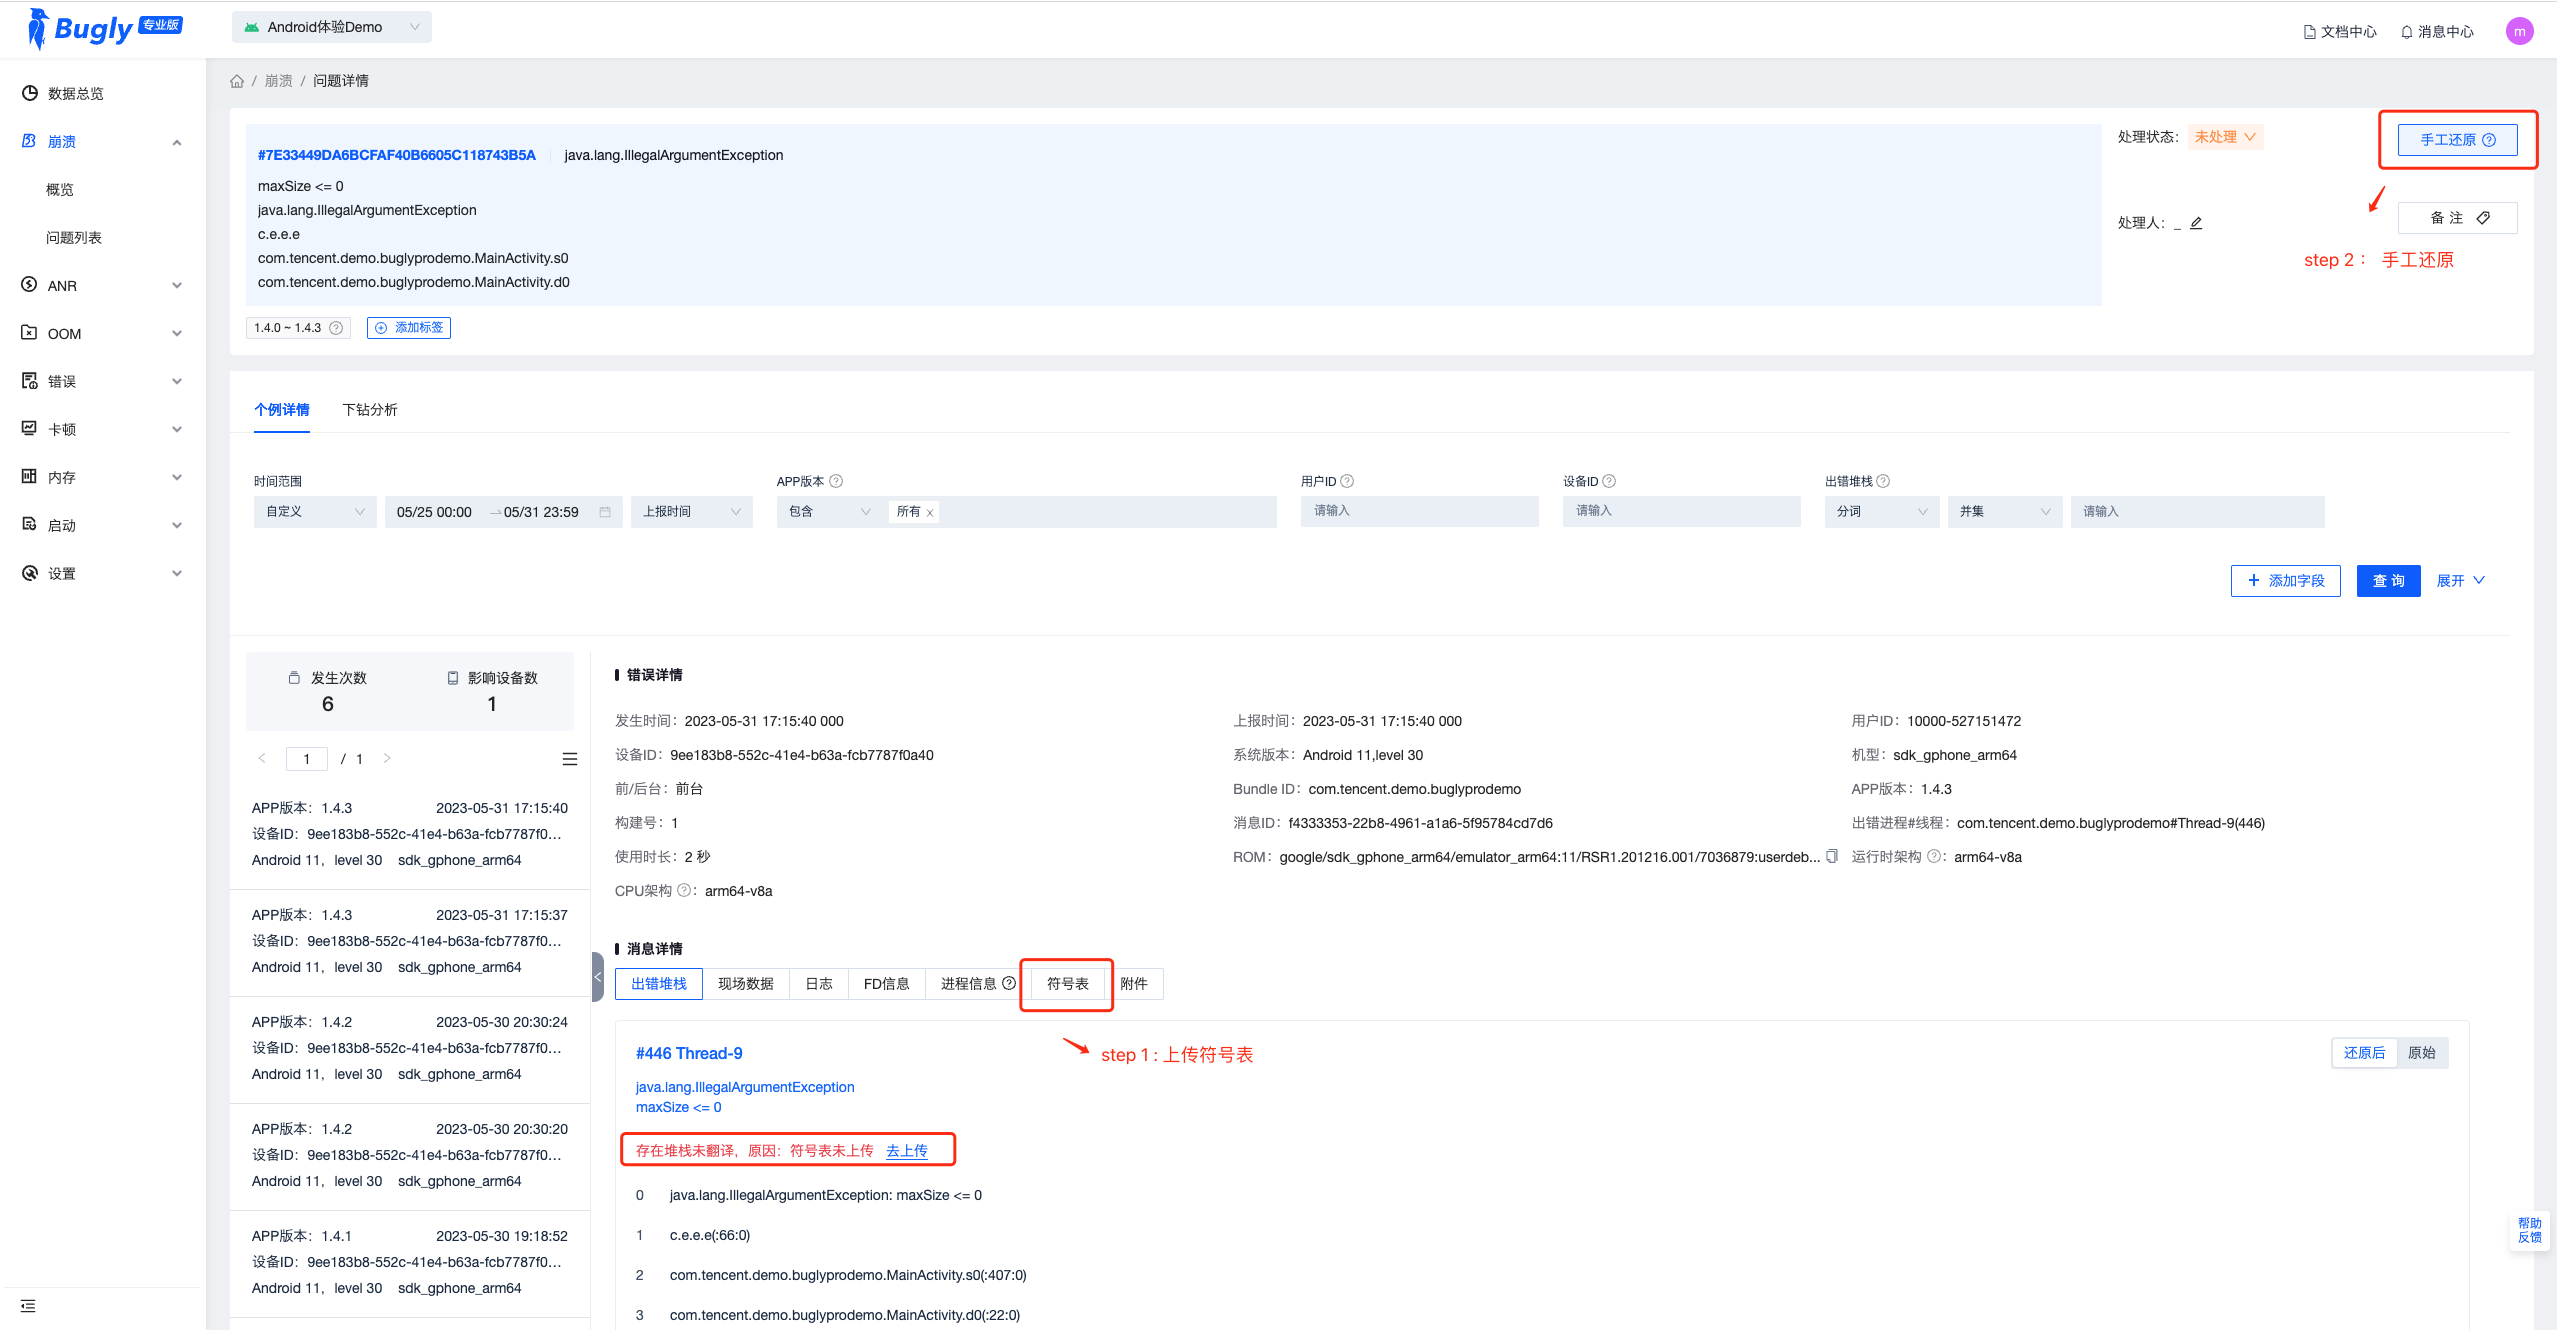Click the help icon next to 用户ID
The height and width of the screenshot is (1330, 2557).
click(1347, 481)
